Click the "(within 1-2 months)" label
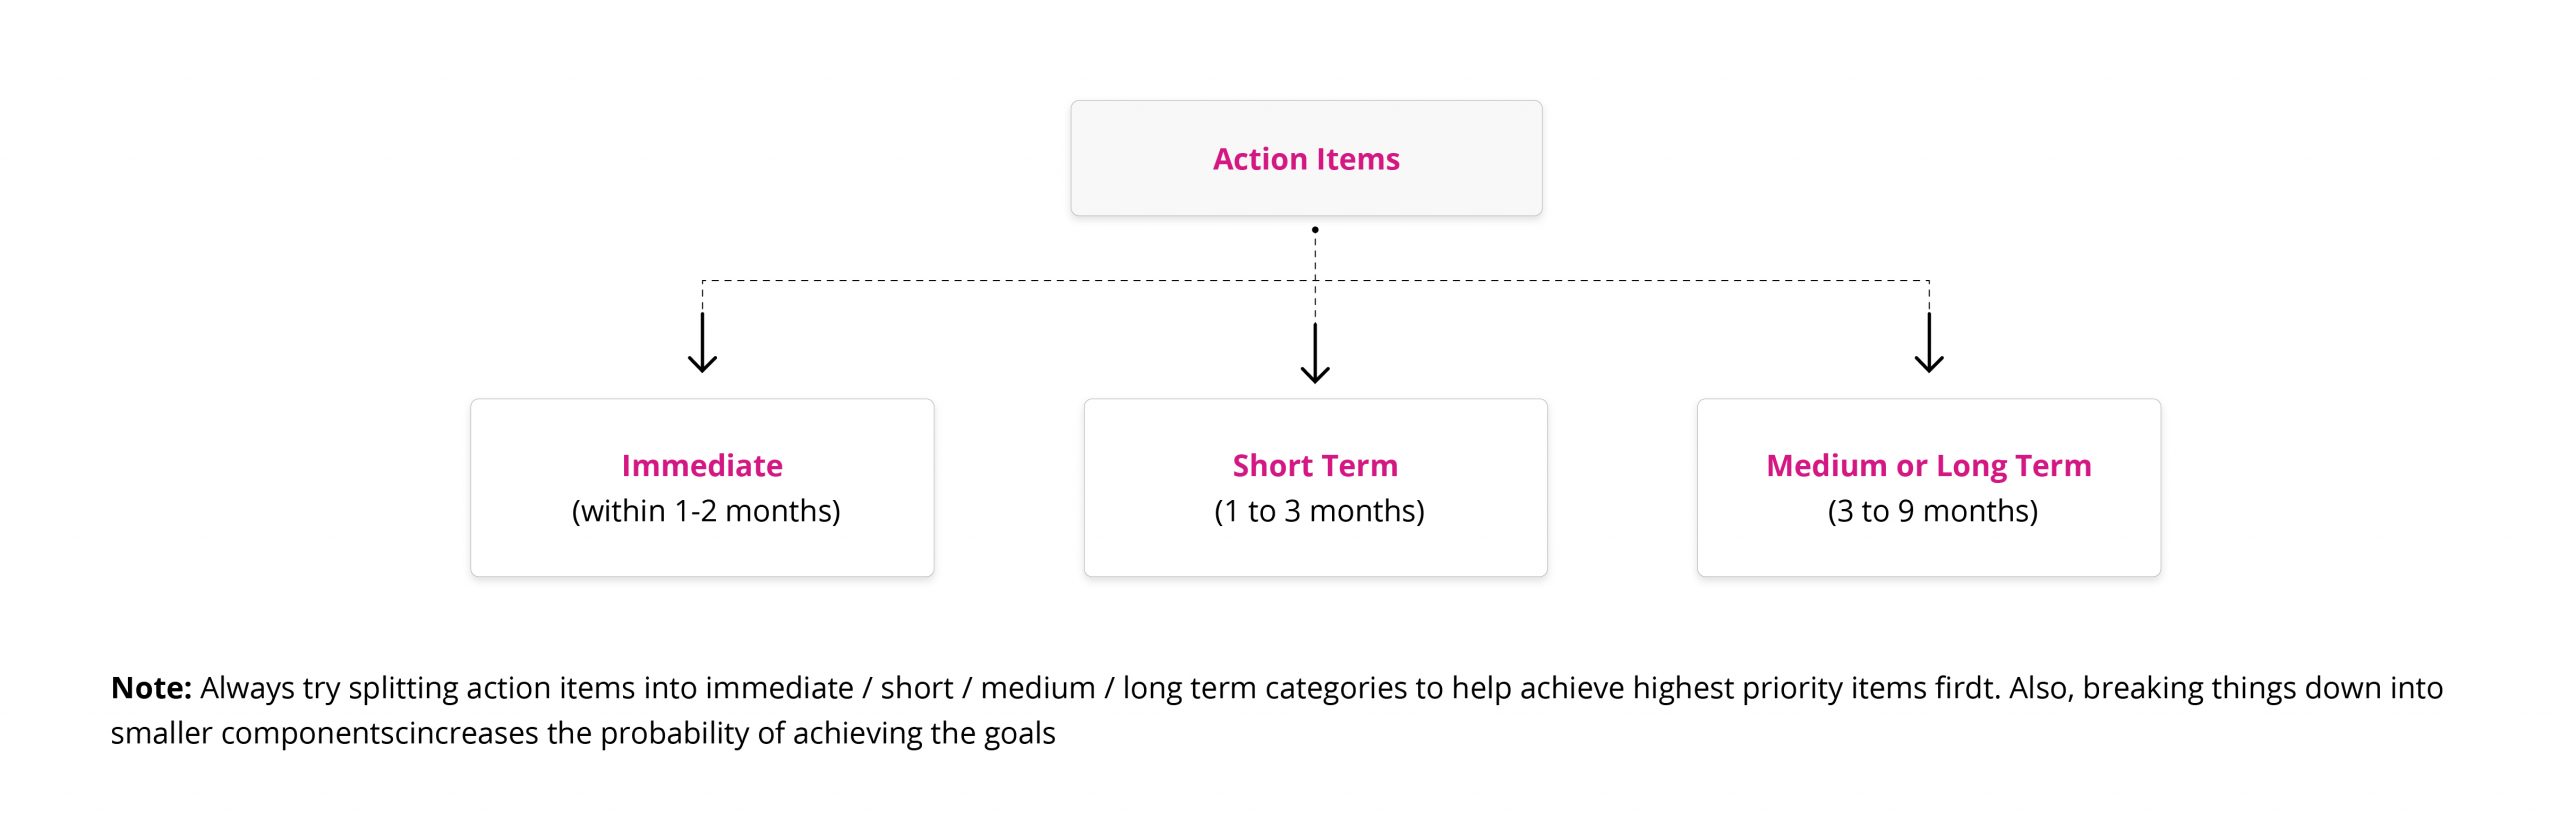Image resolution: width=2560 pixels, height=813 pixels. click(706, 511)
